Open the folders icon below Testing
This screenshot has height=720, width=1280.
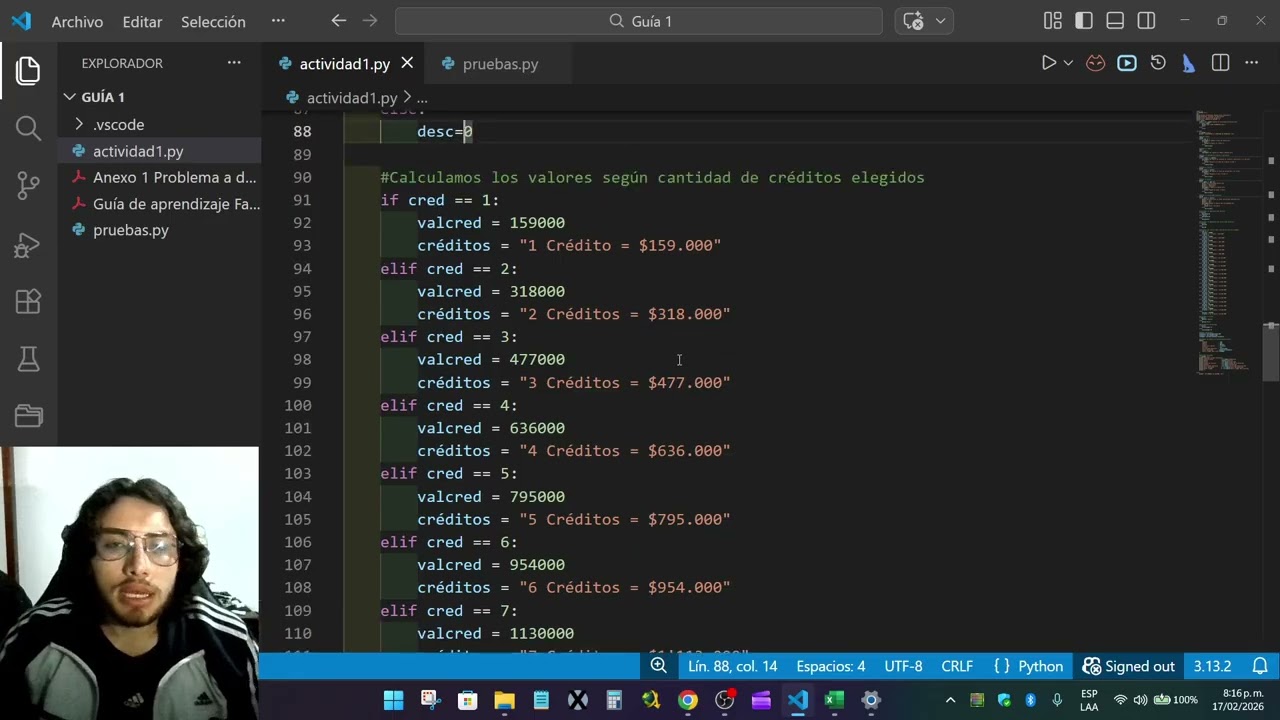(28, 416)
